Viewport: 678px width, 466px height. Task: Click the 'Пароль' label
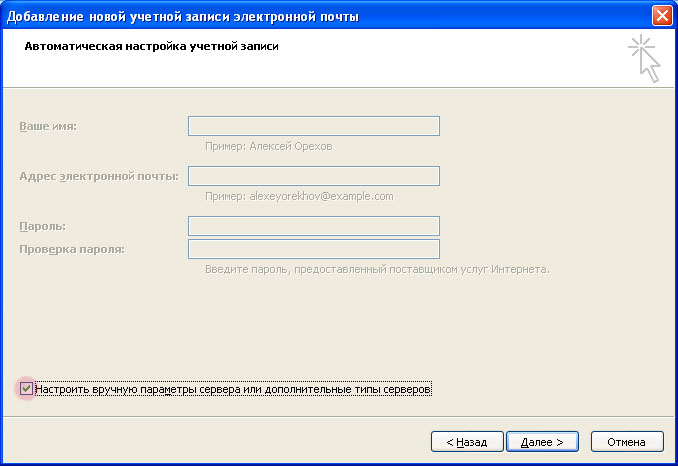pos(42,227)
